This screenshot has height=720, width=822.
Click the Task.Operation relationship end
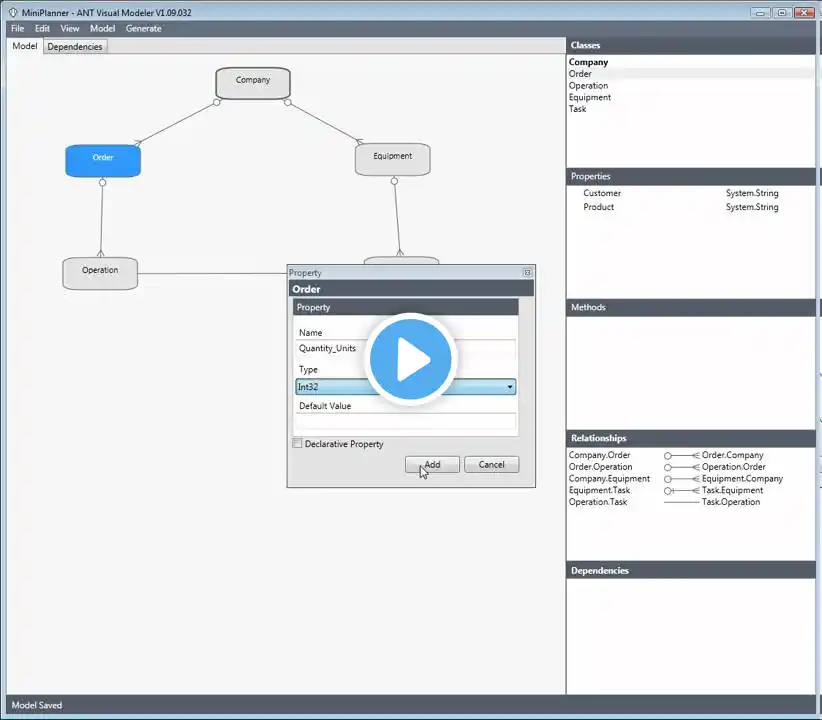[731, 502]
